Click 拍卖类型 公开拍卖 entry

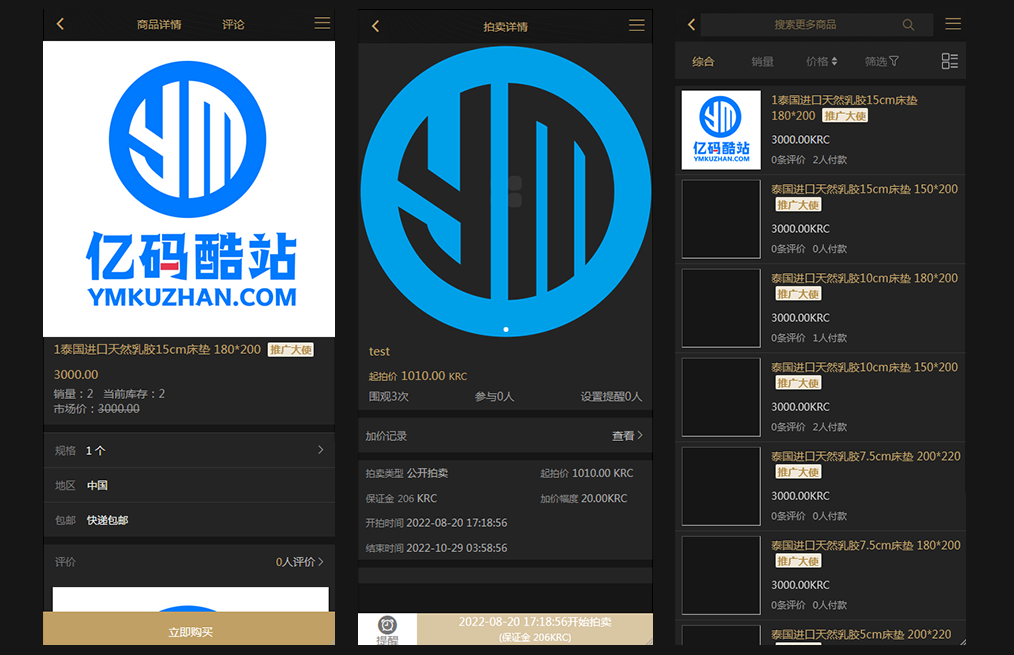pos(407,473)
